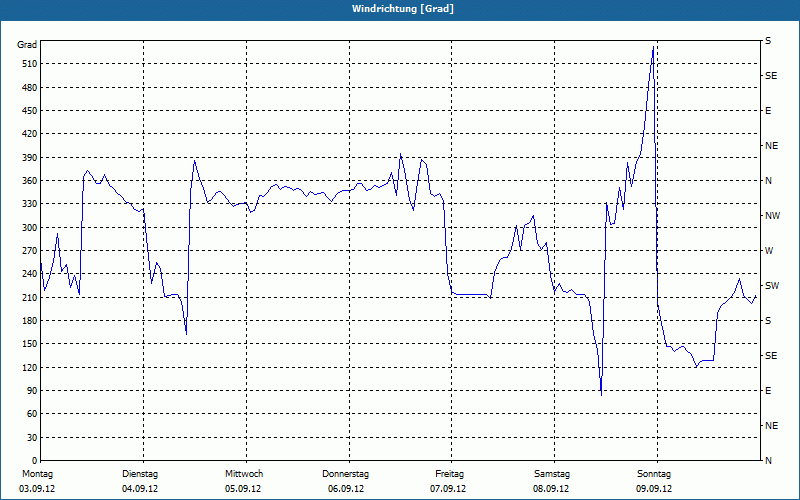The width and height of the screenshot is (800, 500).
Task: Click the 'NE' compass label at 30 level
Action: coord(771,426)
